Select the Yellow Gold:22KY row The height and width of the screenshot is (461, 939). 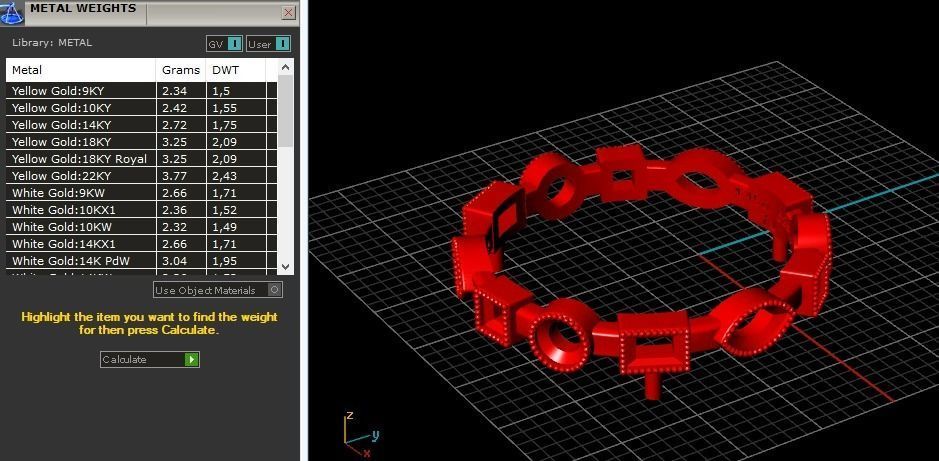142,176
